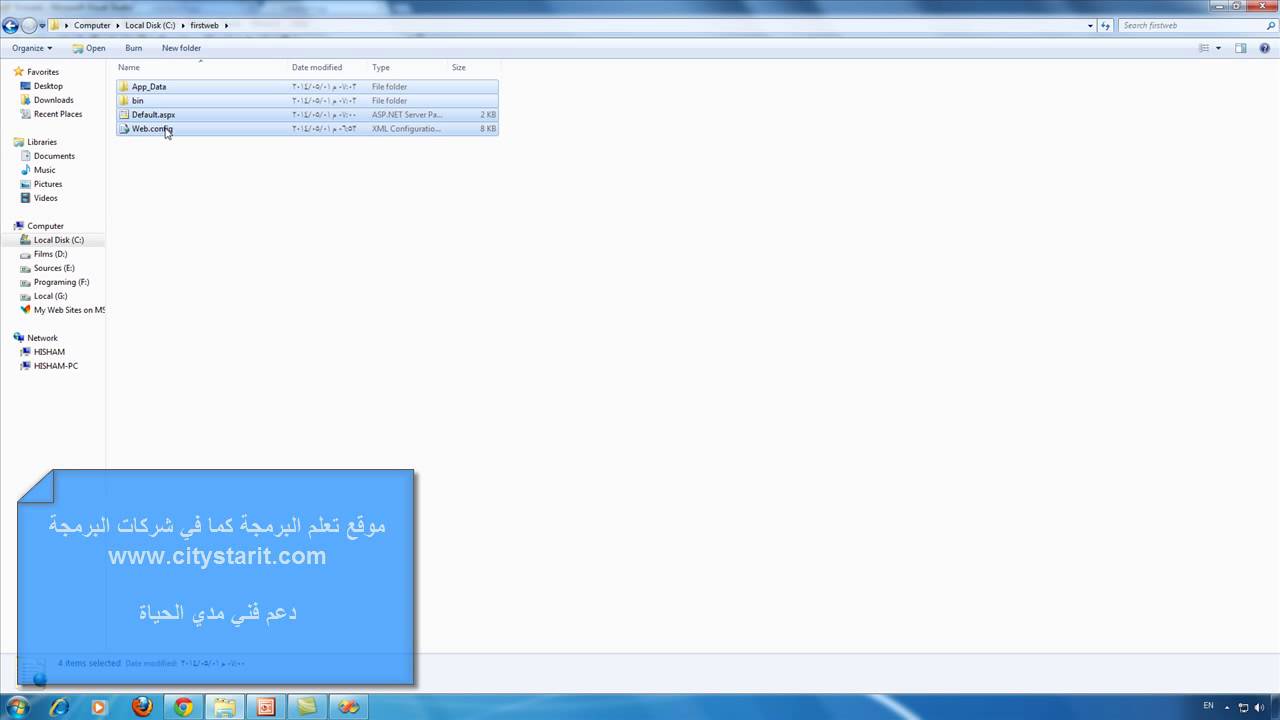Refresh the firstweb folder view
This screenshot has width=1280, height=720.
(x=1106, y=25)
